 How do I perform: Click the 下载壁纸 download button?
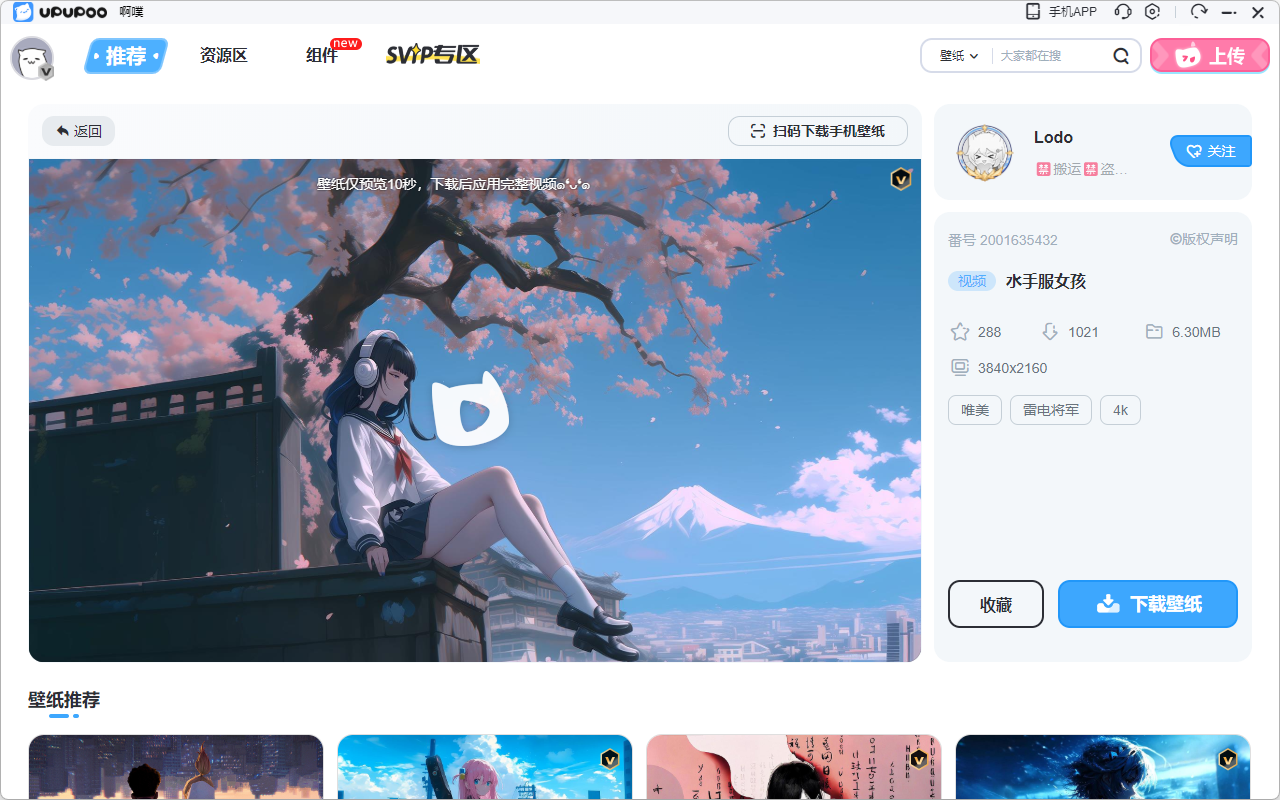click(1147, 604)
